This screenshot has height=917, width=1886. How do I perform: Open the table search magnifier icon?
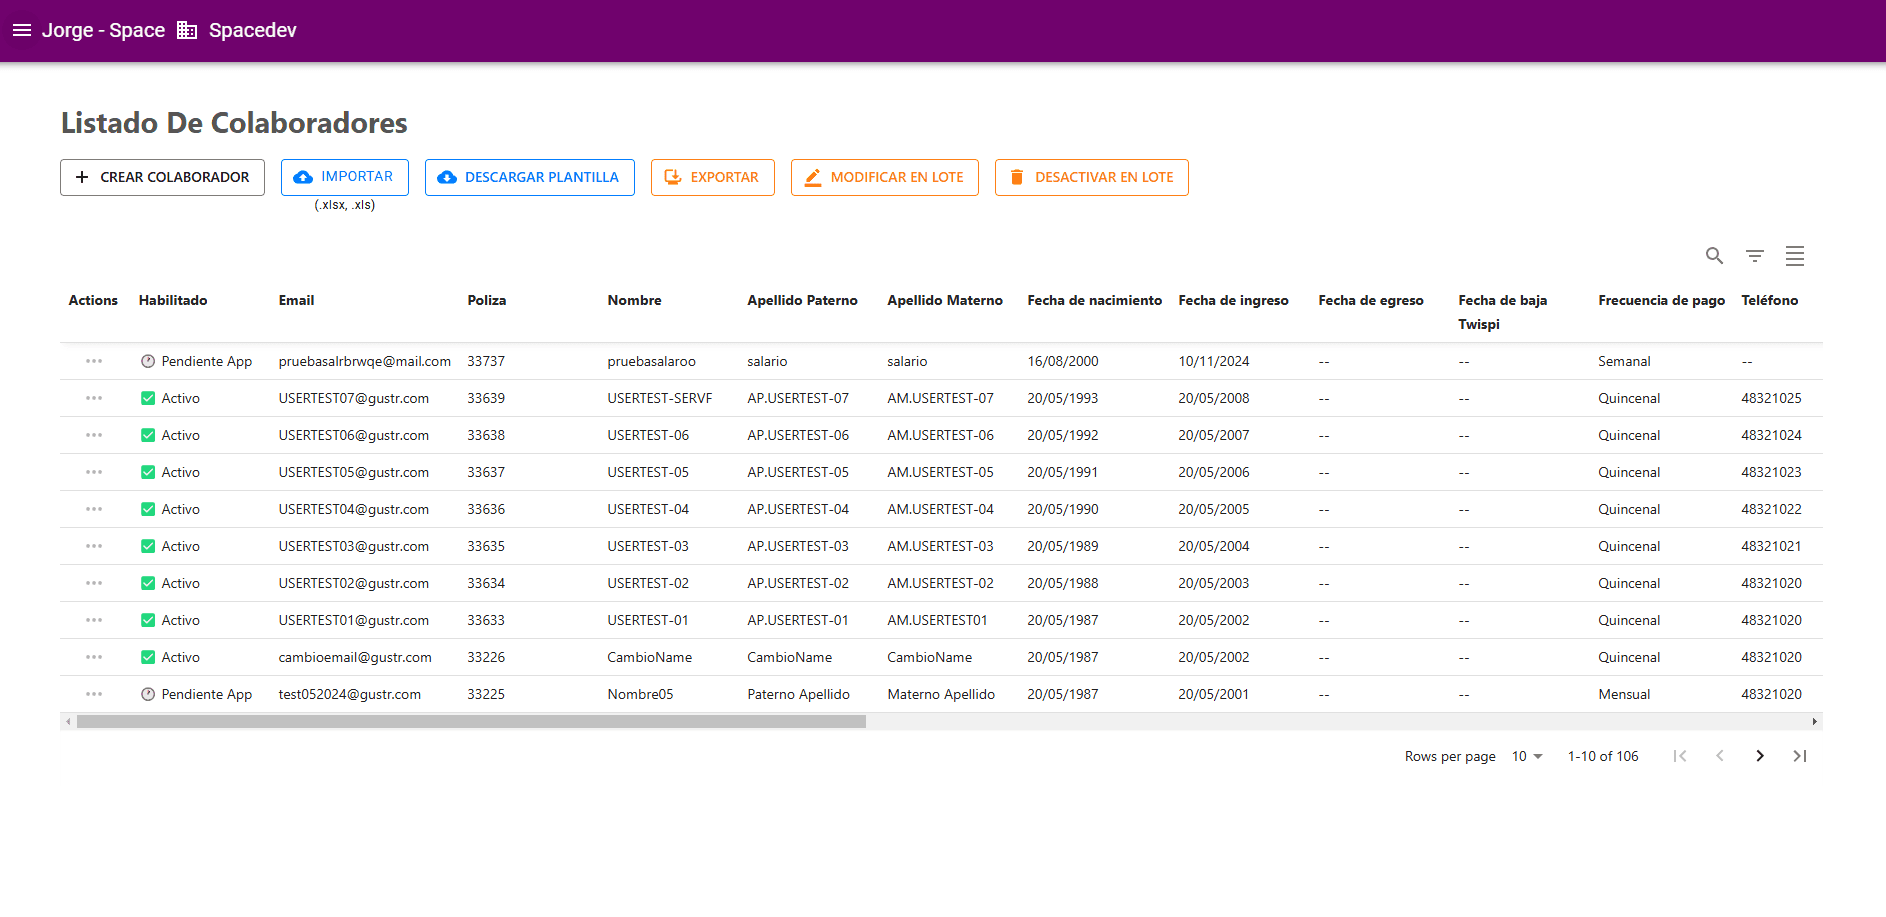[x=1714, y=256]
